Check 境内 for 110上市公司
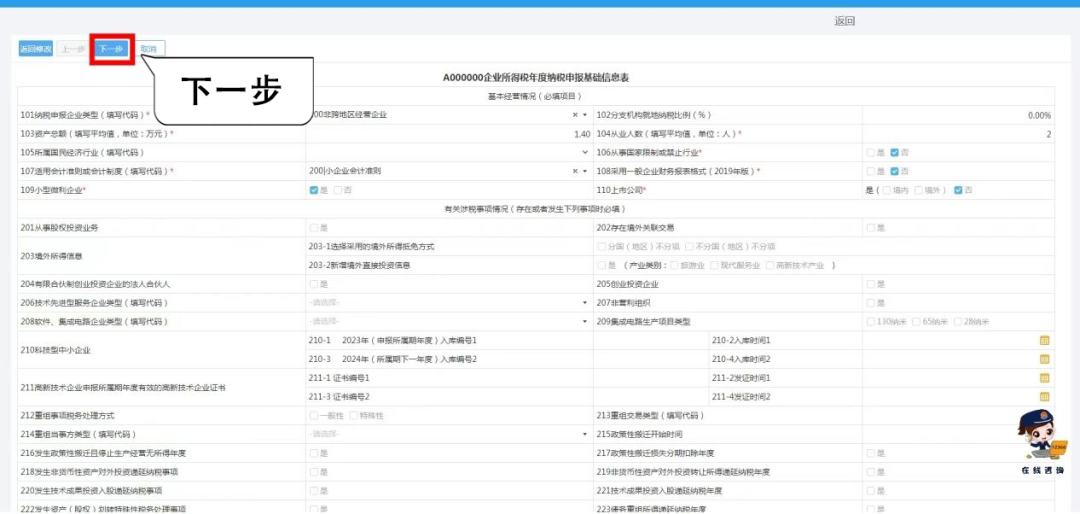This screenshot has height=514, width=1080. (x=886, y=190)
